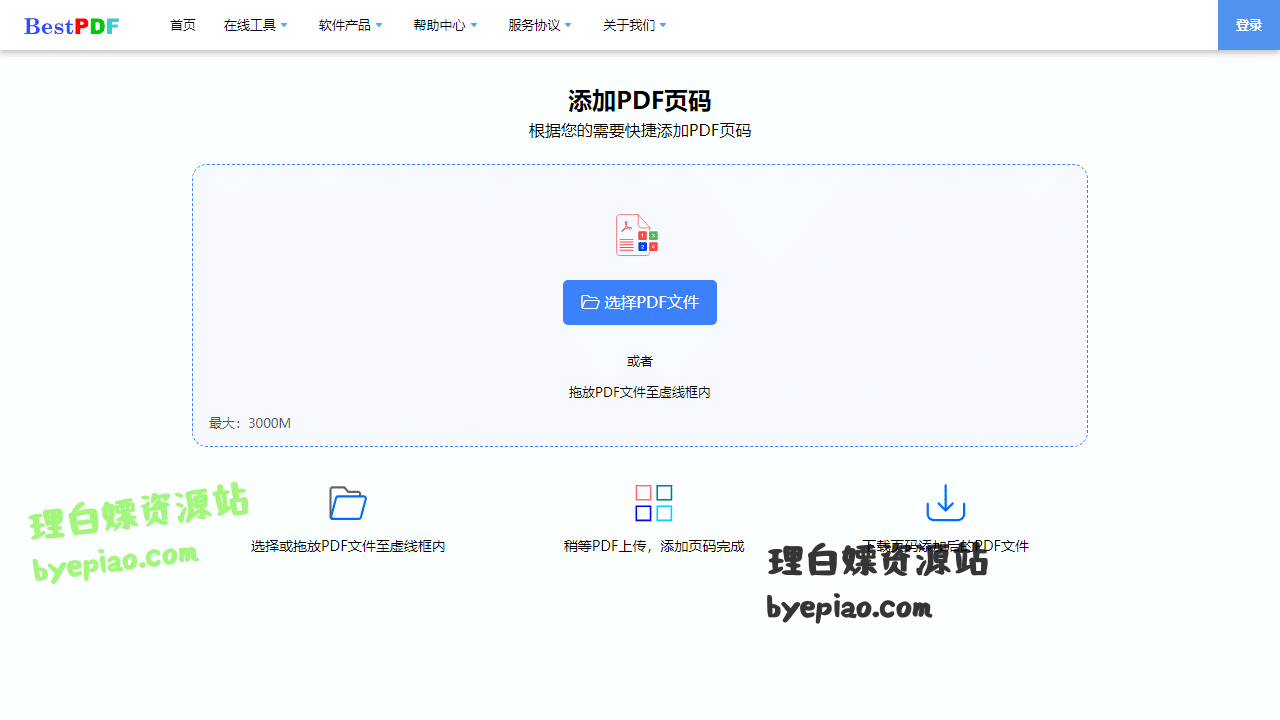
Task: Go to 首页 in the navigation bar
Action: pyautogui.click(x=183, y=25)
